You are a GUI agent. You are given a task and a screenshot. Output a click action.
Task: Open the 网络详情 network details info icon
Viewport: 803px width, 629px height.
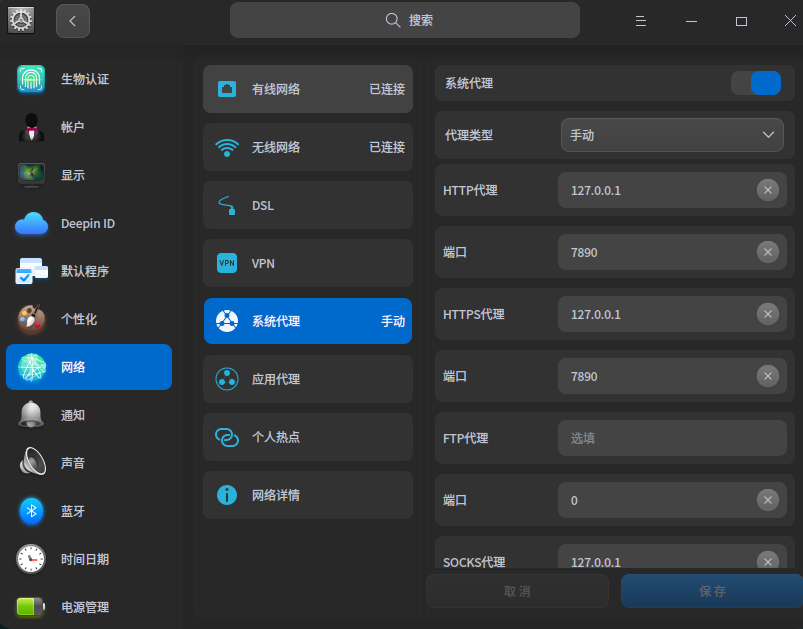tap(226, 495)
